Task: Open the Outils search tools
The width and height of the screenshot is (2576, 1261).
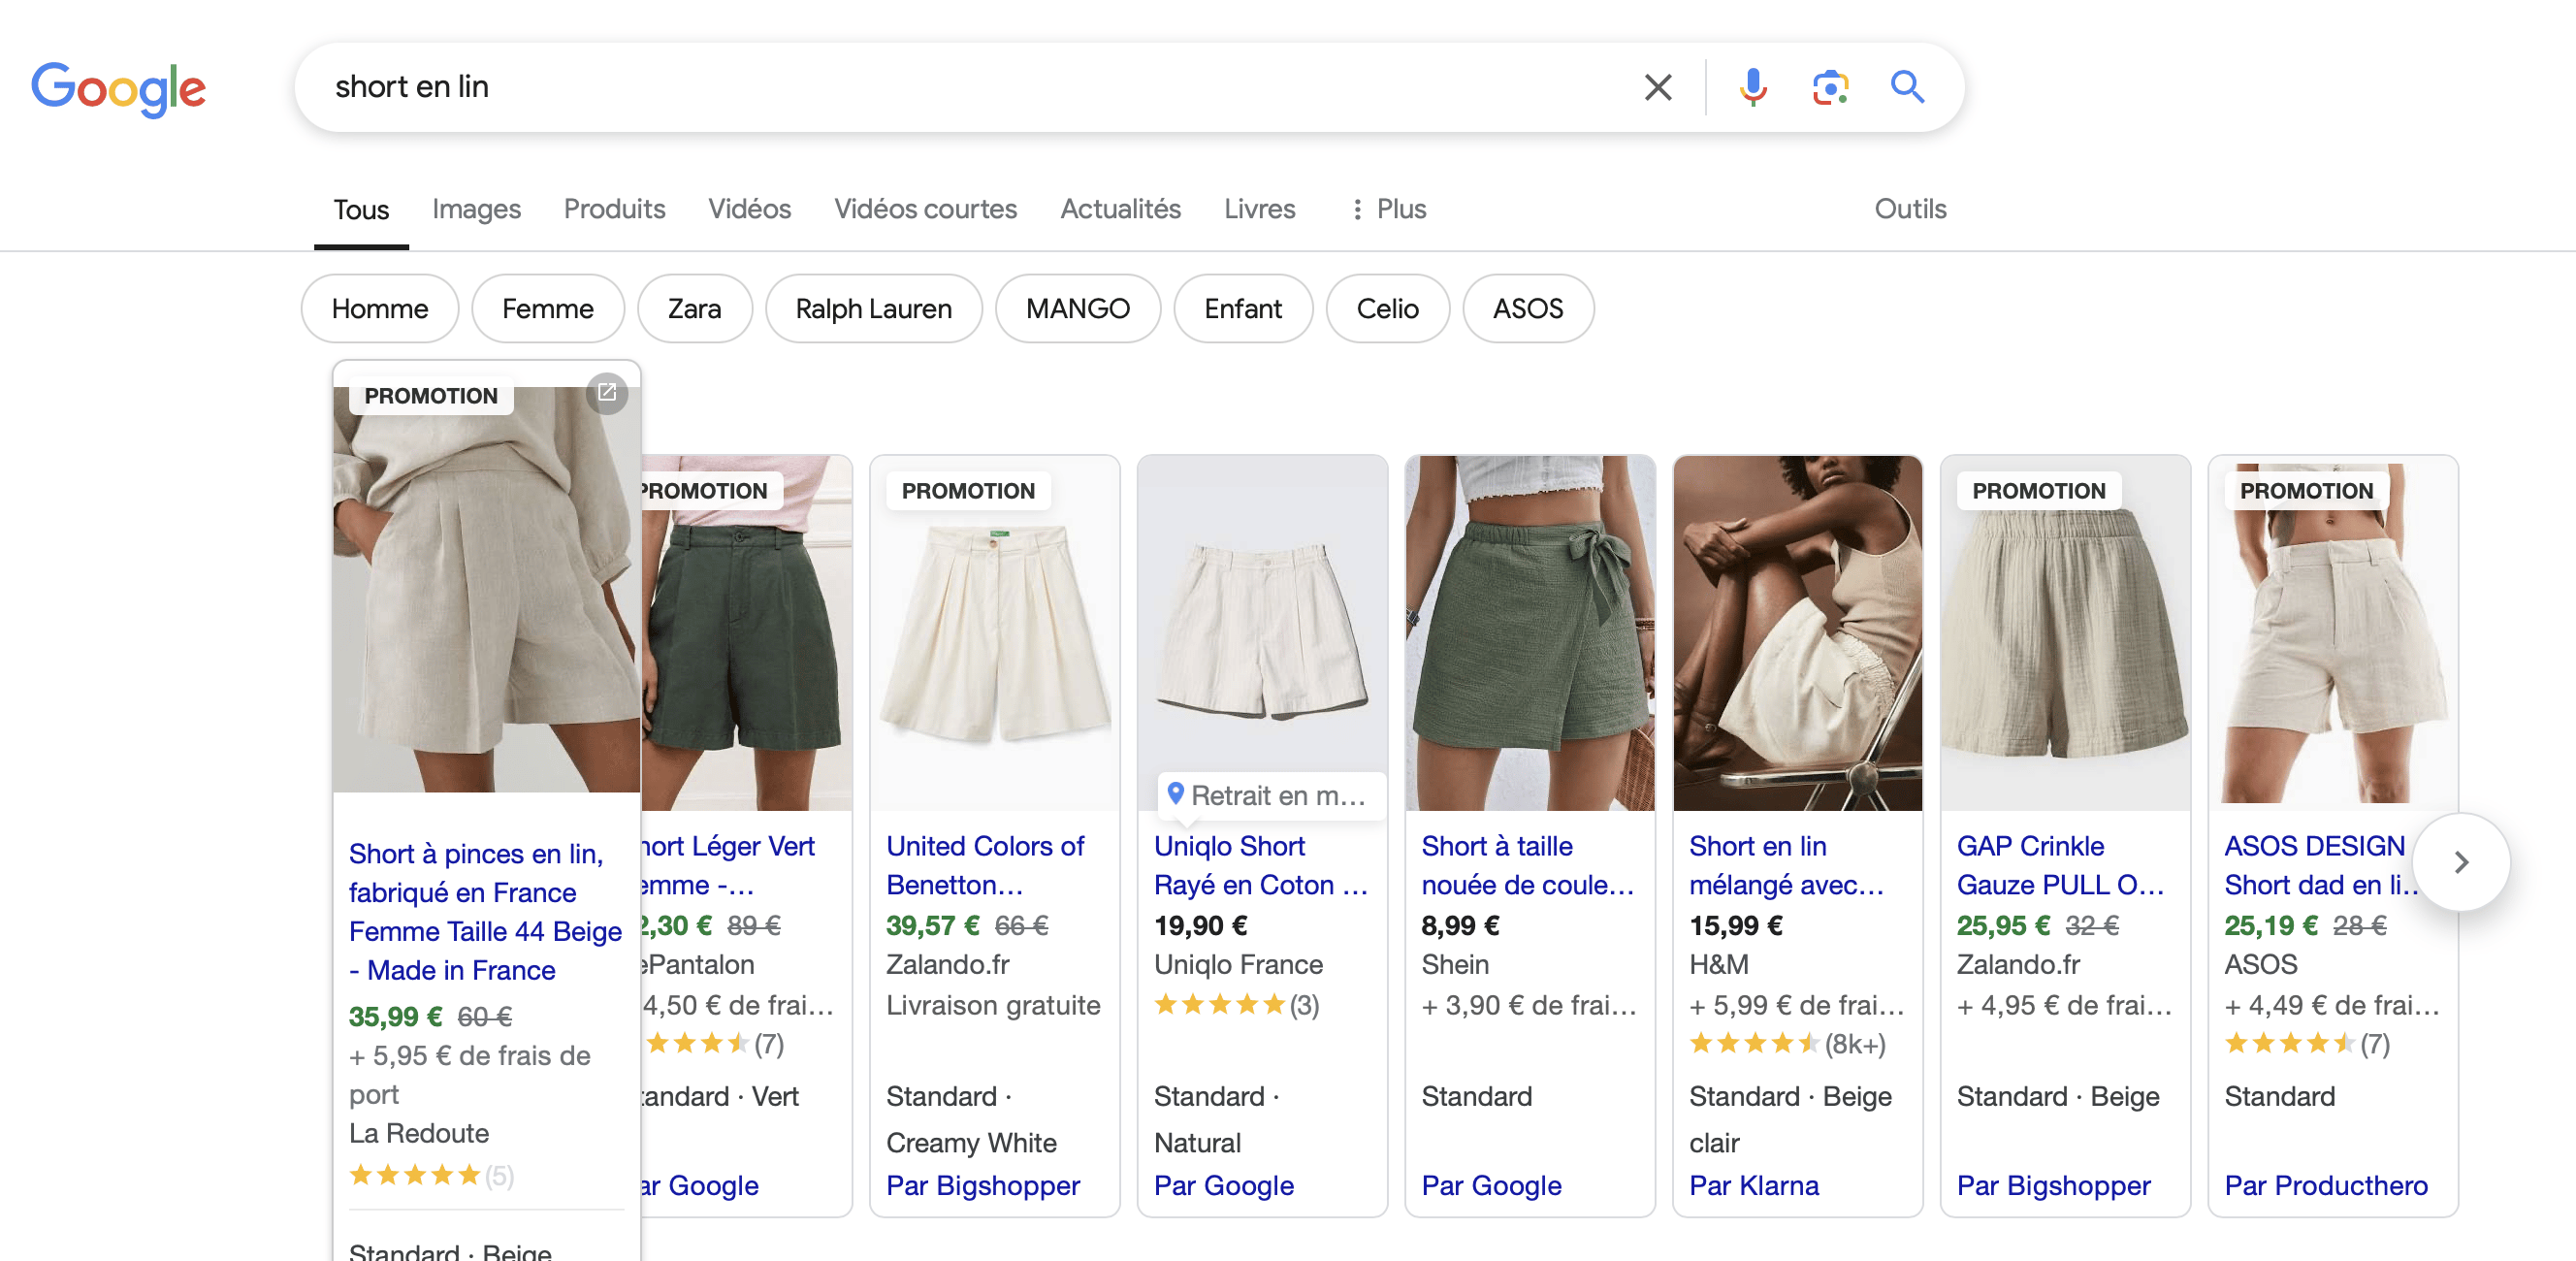Action: pyautogui.click(x=1910, y=209)
